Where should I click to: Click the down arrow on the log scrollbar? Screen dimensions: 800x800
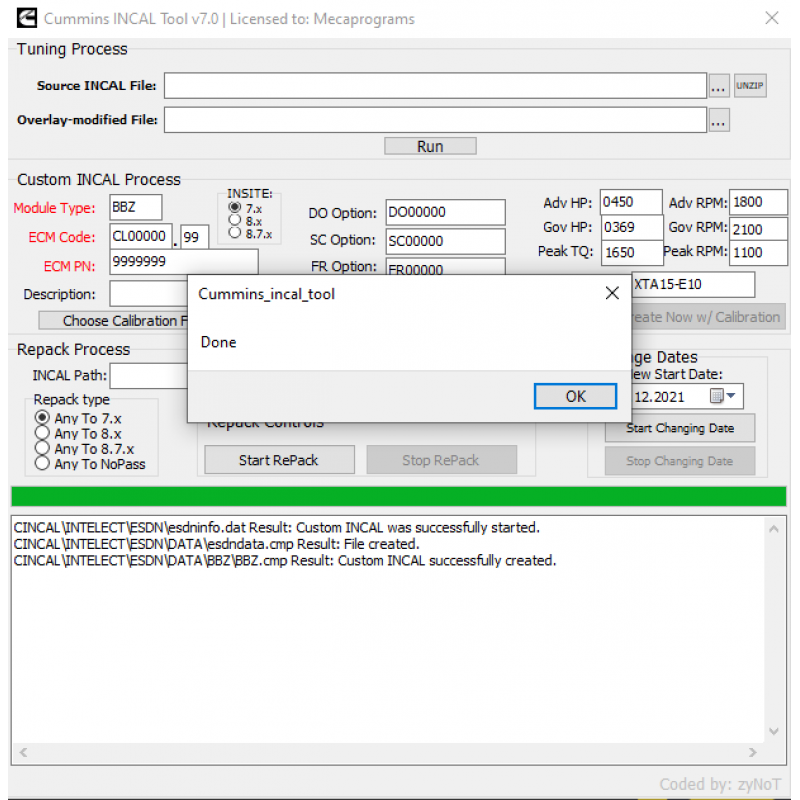(x=773, y=731)
